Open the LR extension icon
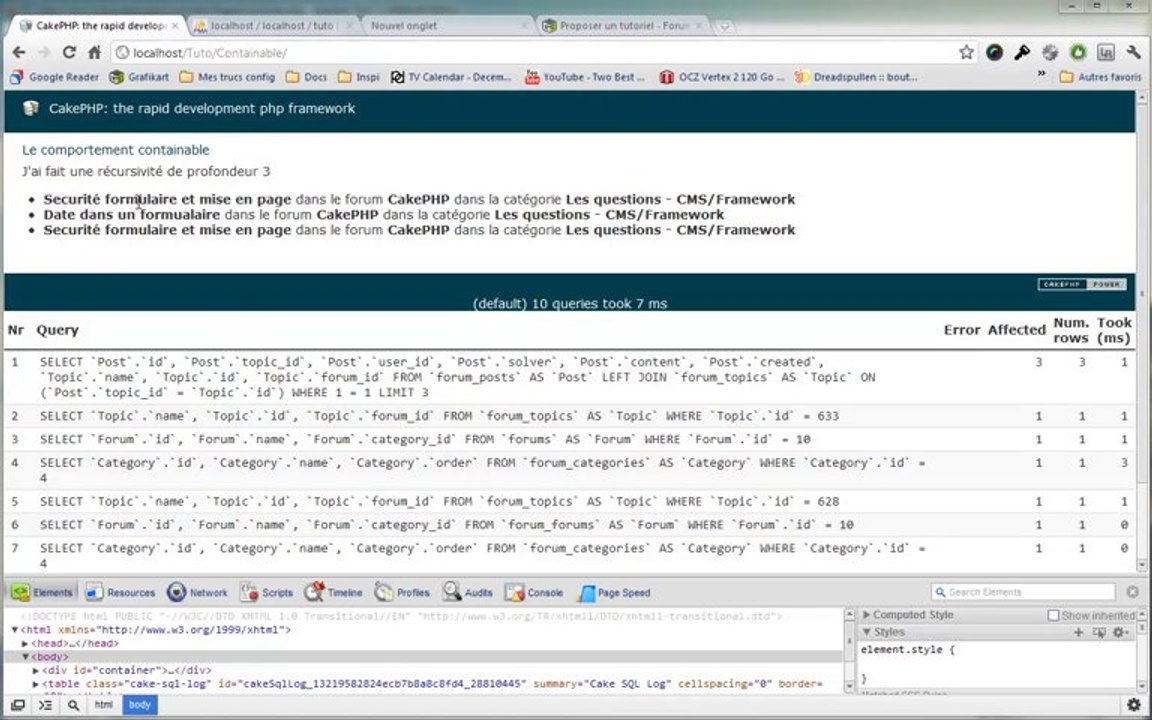Image resolution: width=1152 pixels, height=720 pixels. (x=1106, y=52)
